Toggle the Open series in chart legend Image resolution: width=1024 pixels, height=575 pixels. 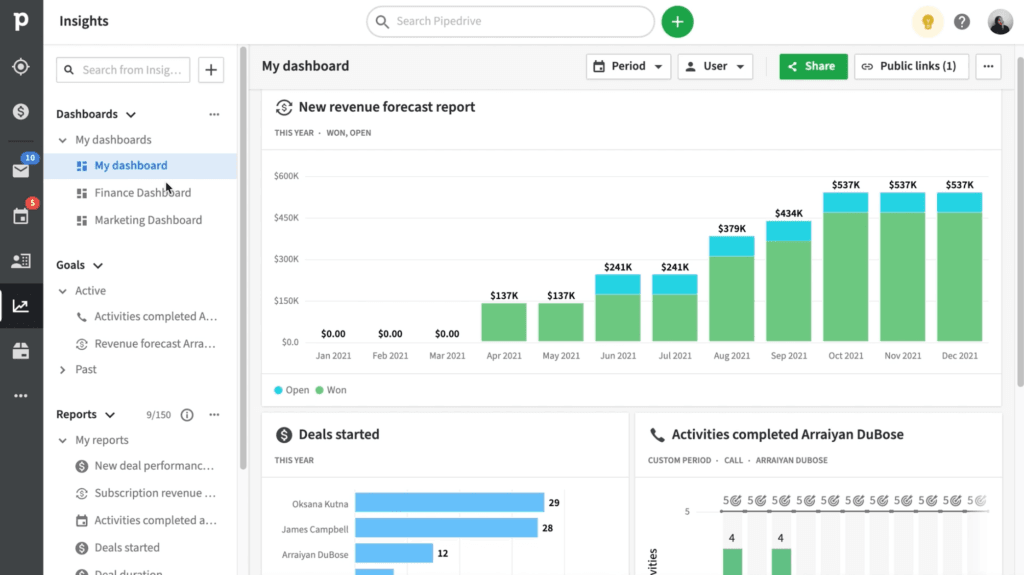coord(291,390)
